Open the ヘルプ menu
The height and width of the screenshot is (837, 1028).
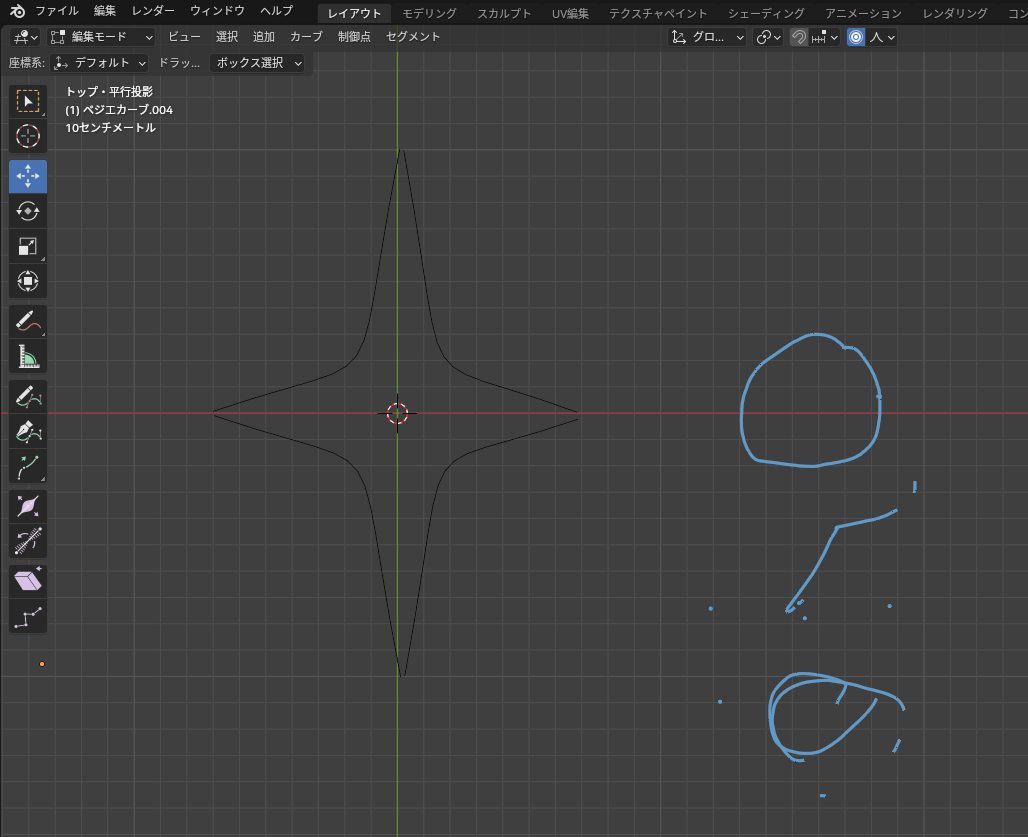point(276,11)
